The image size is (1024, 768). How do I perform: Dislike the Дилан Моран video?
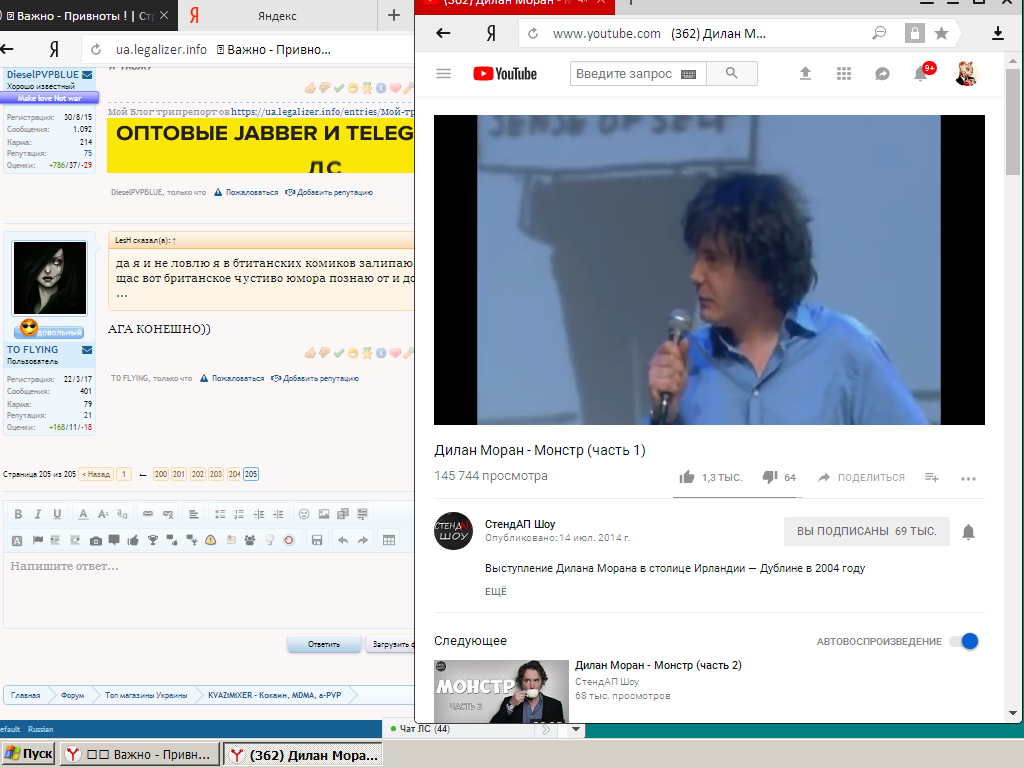[x=770, y=477]
